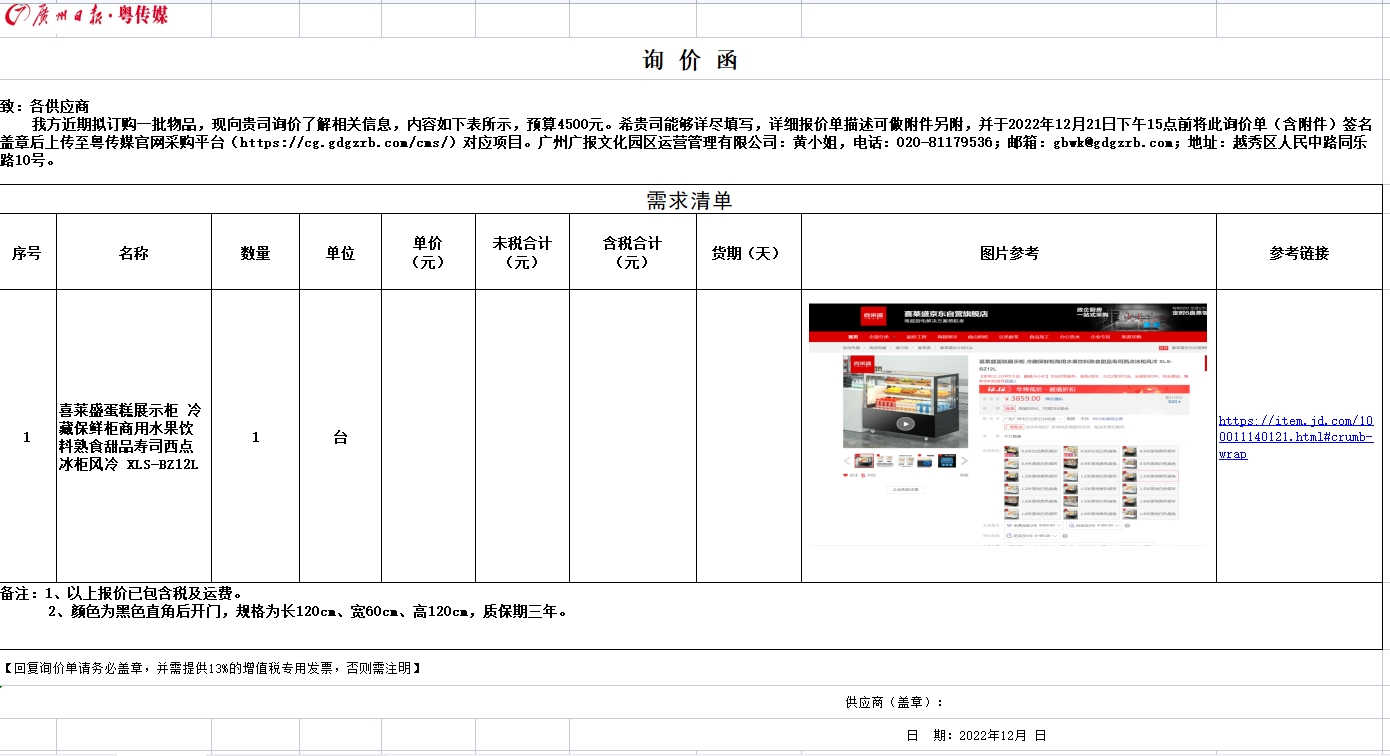Select the 台 unit cell
The image size is (1390, 756).
click(340, 437)
